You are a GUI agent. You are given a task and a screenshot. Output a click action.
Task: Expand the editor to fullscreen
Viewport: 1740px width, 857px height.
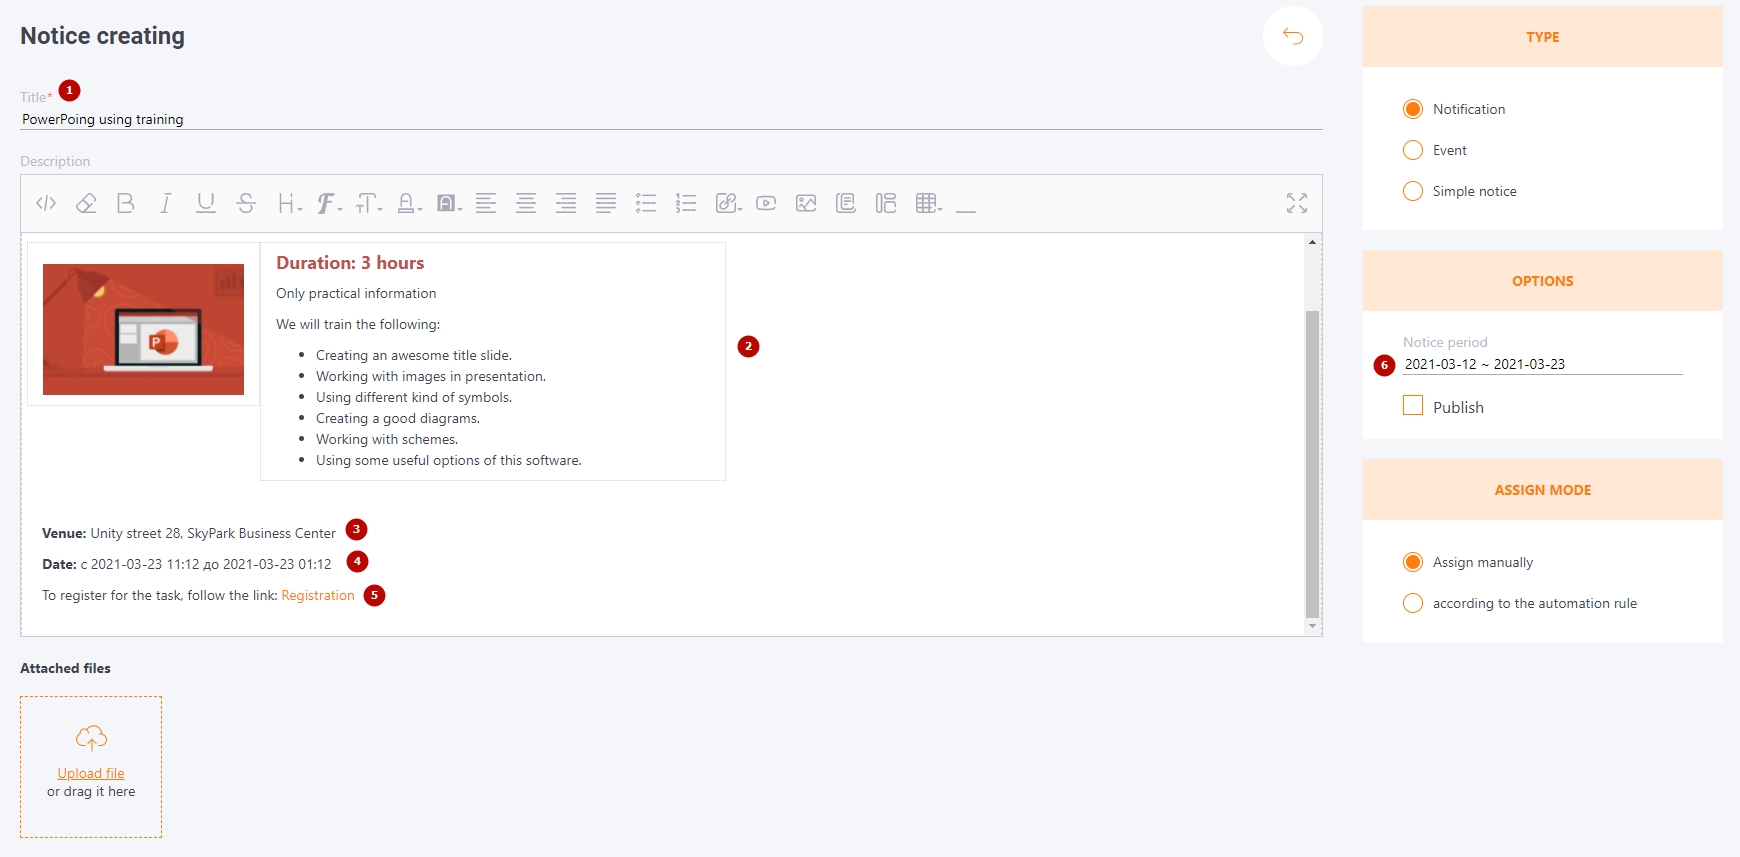pyautogui.click(x=1297, y=204)
